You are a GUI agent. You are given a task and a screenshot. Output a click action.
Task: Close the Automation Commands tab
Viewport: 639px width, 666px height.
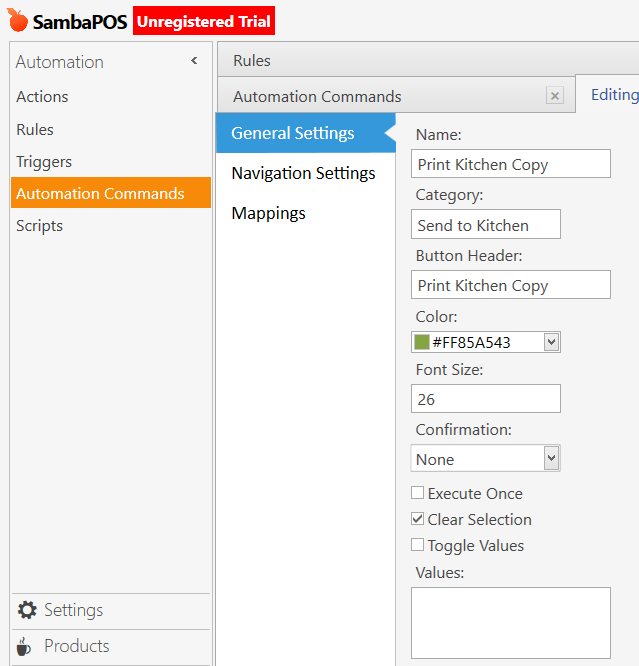click(554, 96)
